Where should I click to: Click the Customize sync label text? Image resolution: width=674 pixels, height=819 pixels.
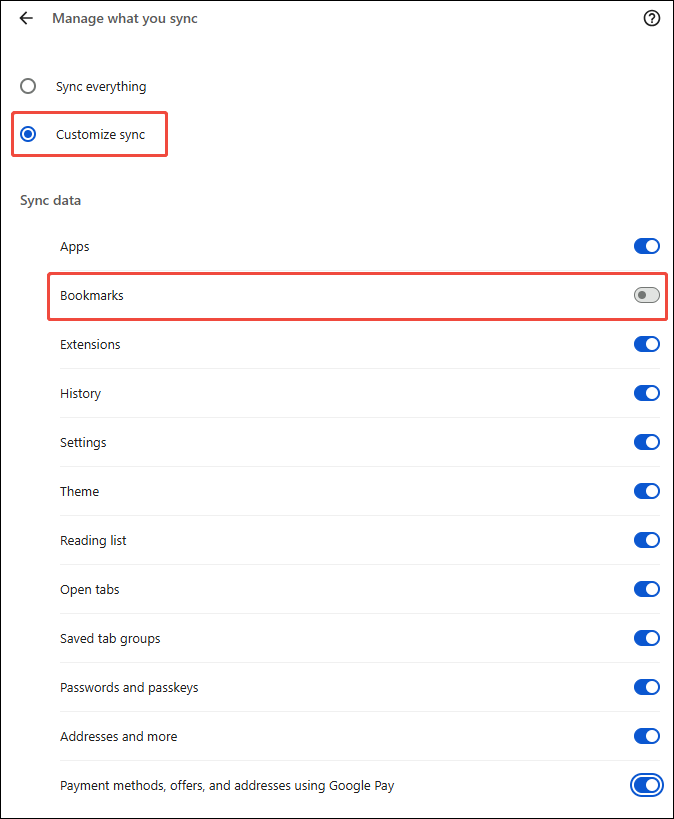pyautogui.click(x=100, y=135)
